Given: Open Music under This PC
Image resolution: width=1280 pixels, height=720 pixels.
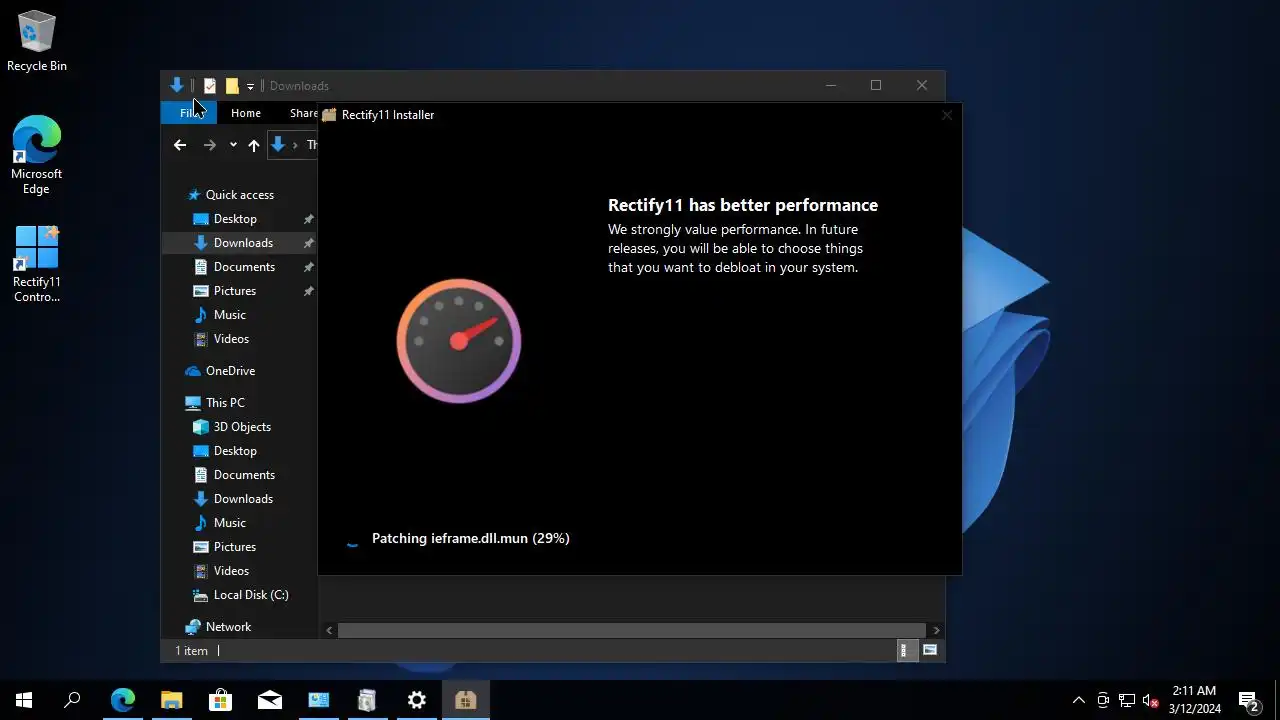Looking at the screenshot, I should (x=230, y=523).
